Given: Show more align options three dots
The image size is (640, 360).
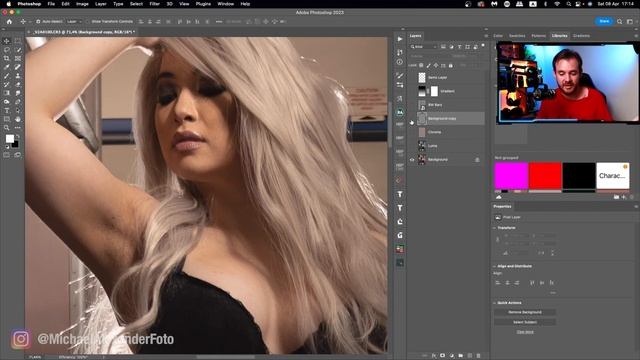Looking at the screenshot, I should click(x=553, y=293).
